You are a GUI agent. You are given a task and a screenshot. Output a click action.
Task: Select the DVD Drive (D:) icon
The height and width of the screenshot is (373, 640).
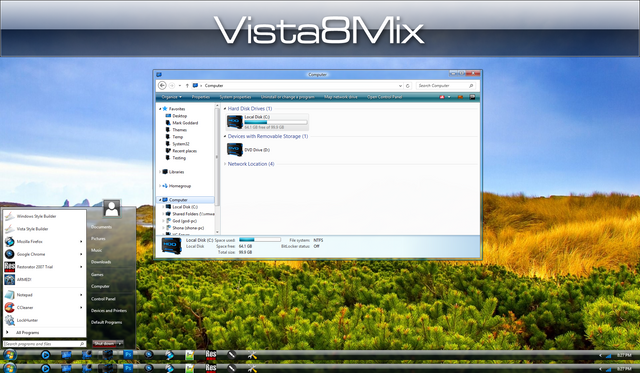click(x=235, y=150)
